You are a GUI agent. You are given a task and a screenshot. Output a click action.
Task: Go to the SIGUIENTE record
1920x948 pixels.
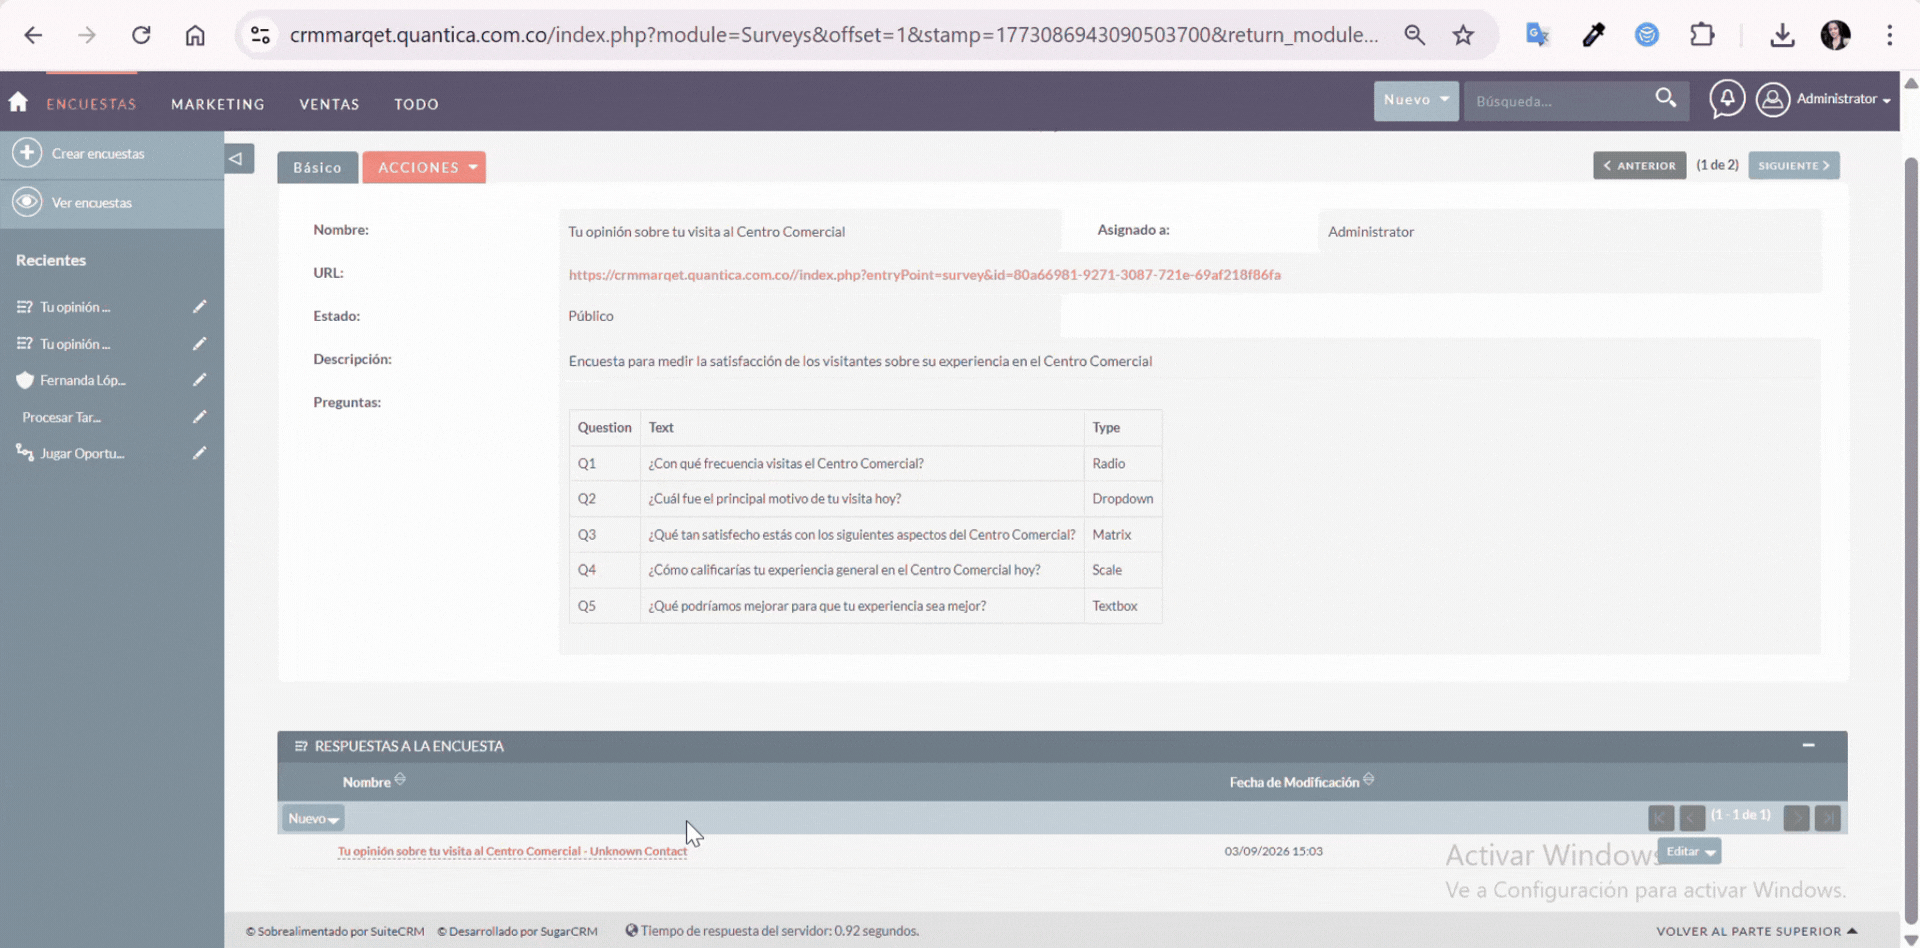[1793, 166]
